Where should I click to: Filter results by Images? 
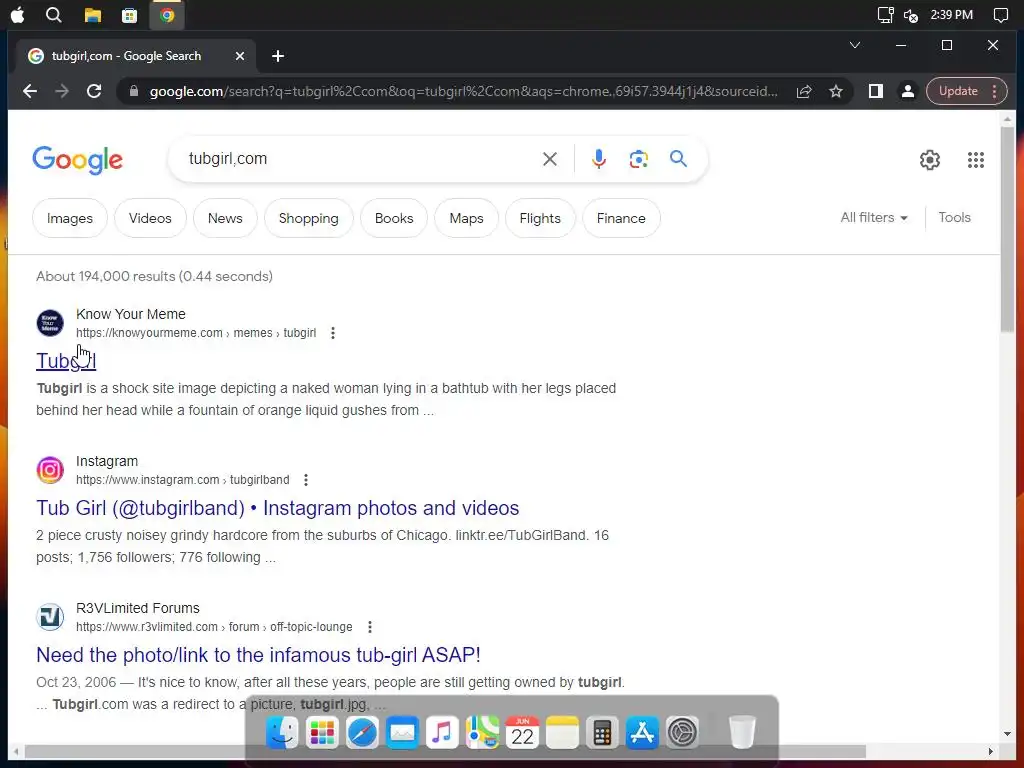pos(70,218)
